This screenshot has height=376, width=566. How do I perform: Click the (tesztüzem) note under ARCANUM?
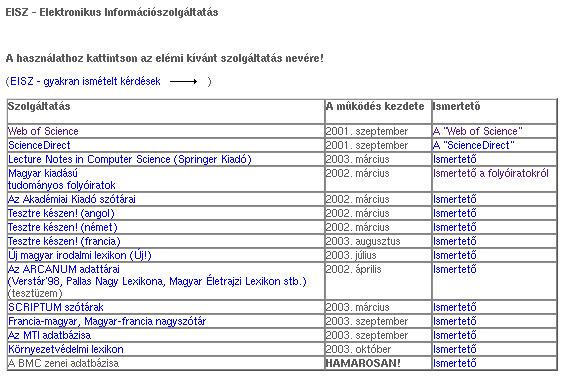point(35,294)
